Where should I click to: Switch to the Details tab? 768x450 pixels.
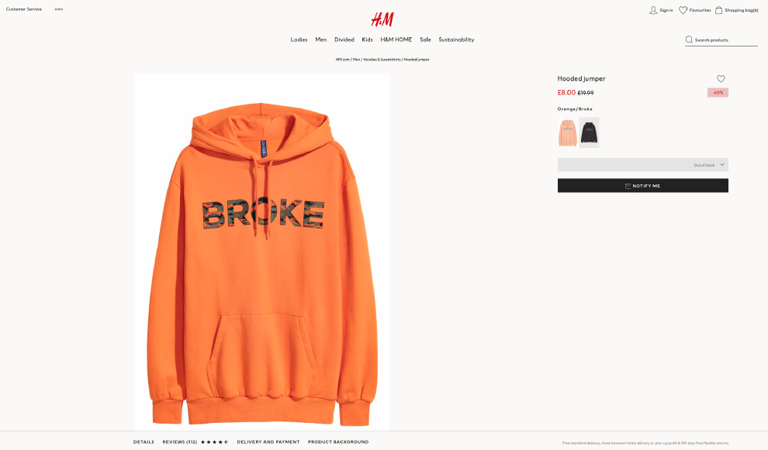coord(144,442)
